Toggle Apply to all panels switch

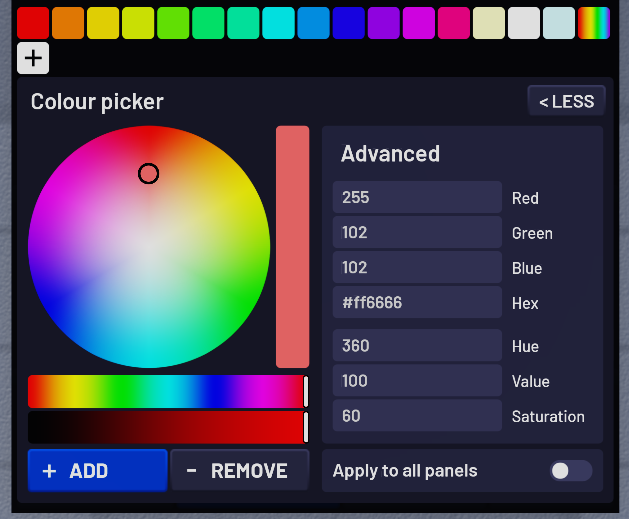click(x=570, y=471)
